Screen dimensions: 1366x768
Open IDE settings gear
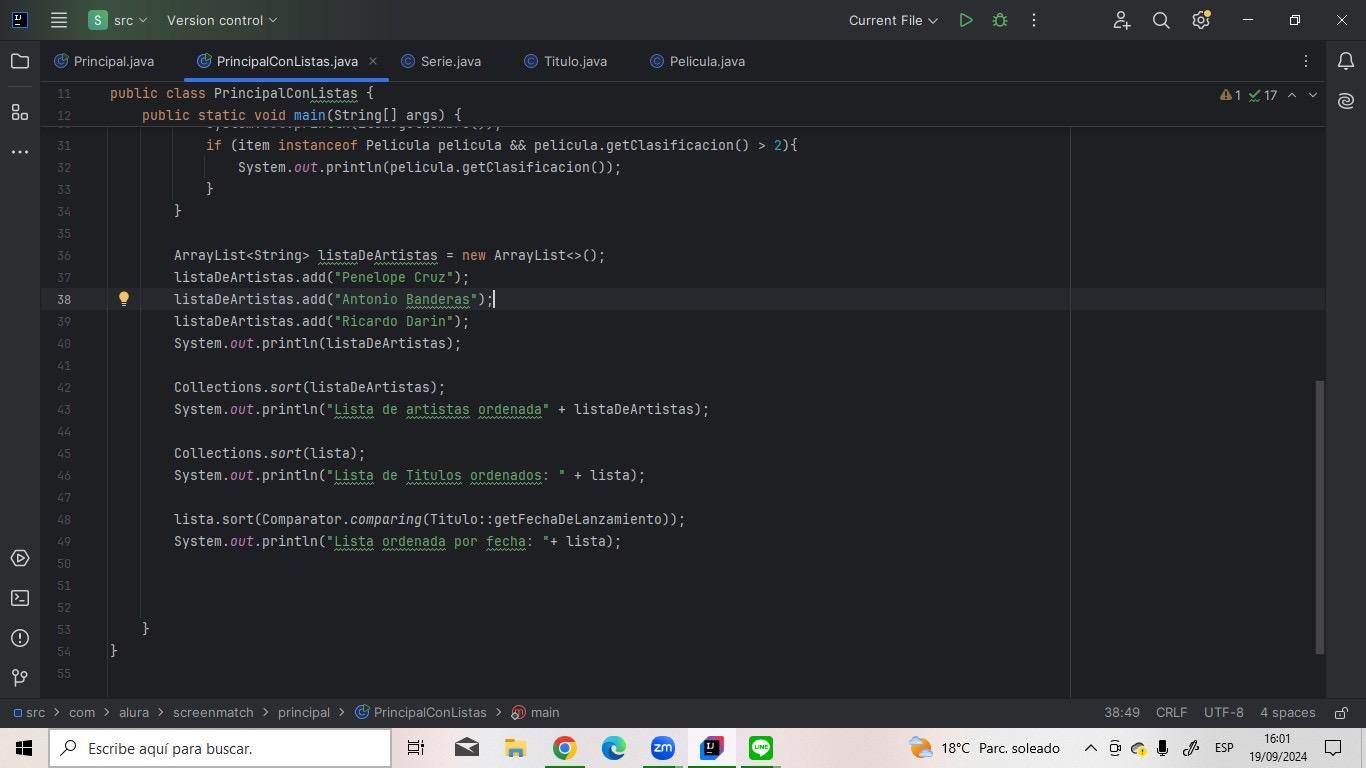click(x=1201, y=20)
